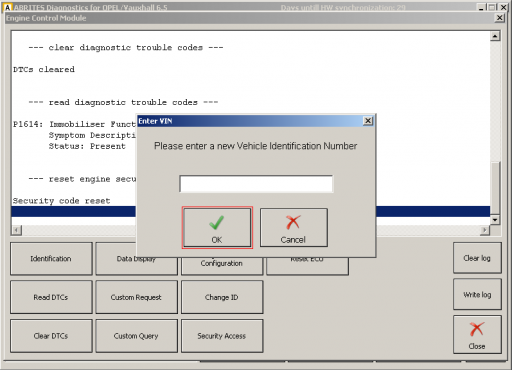Close the module with the red X Close button

click(x=477, y=335)
